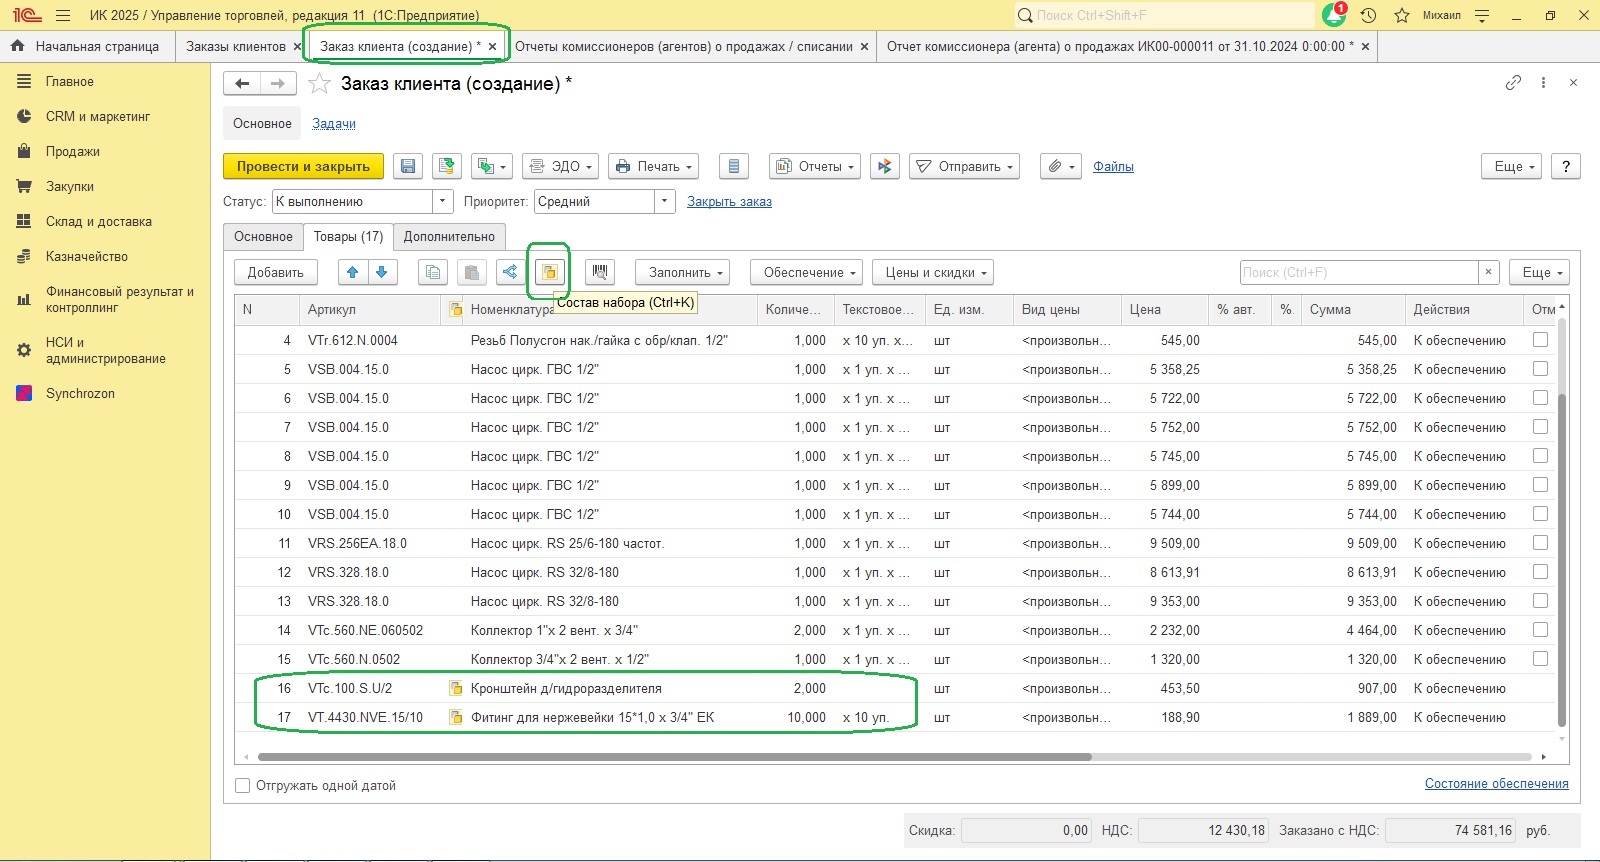
Task: Tick the cancel checkbox in row 10
Action: point(1540,514)
